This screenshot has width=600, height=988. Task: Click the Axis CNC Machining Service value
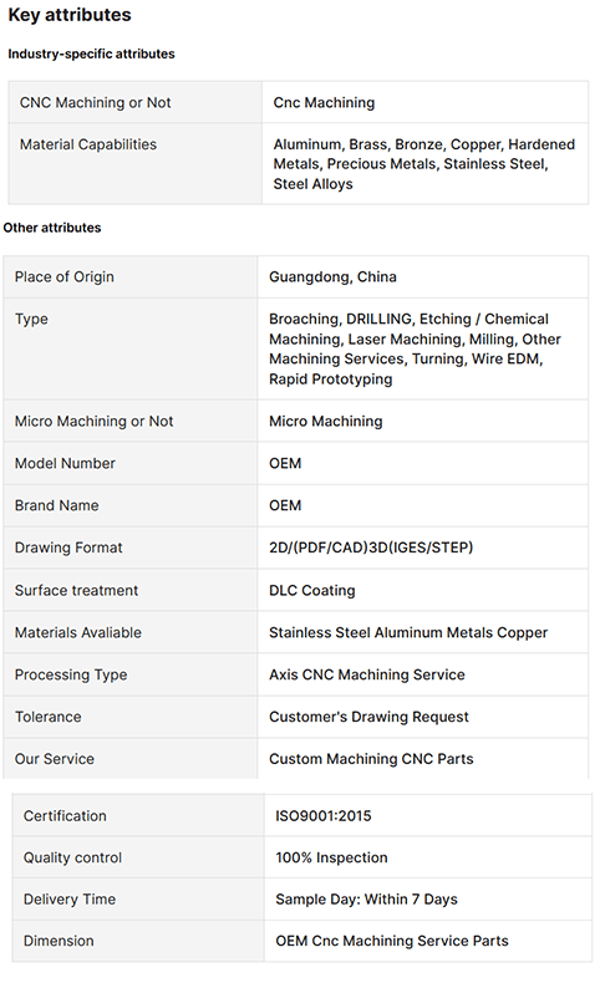(367, 674)
